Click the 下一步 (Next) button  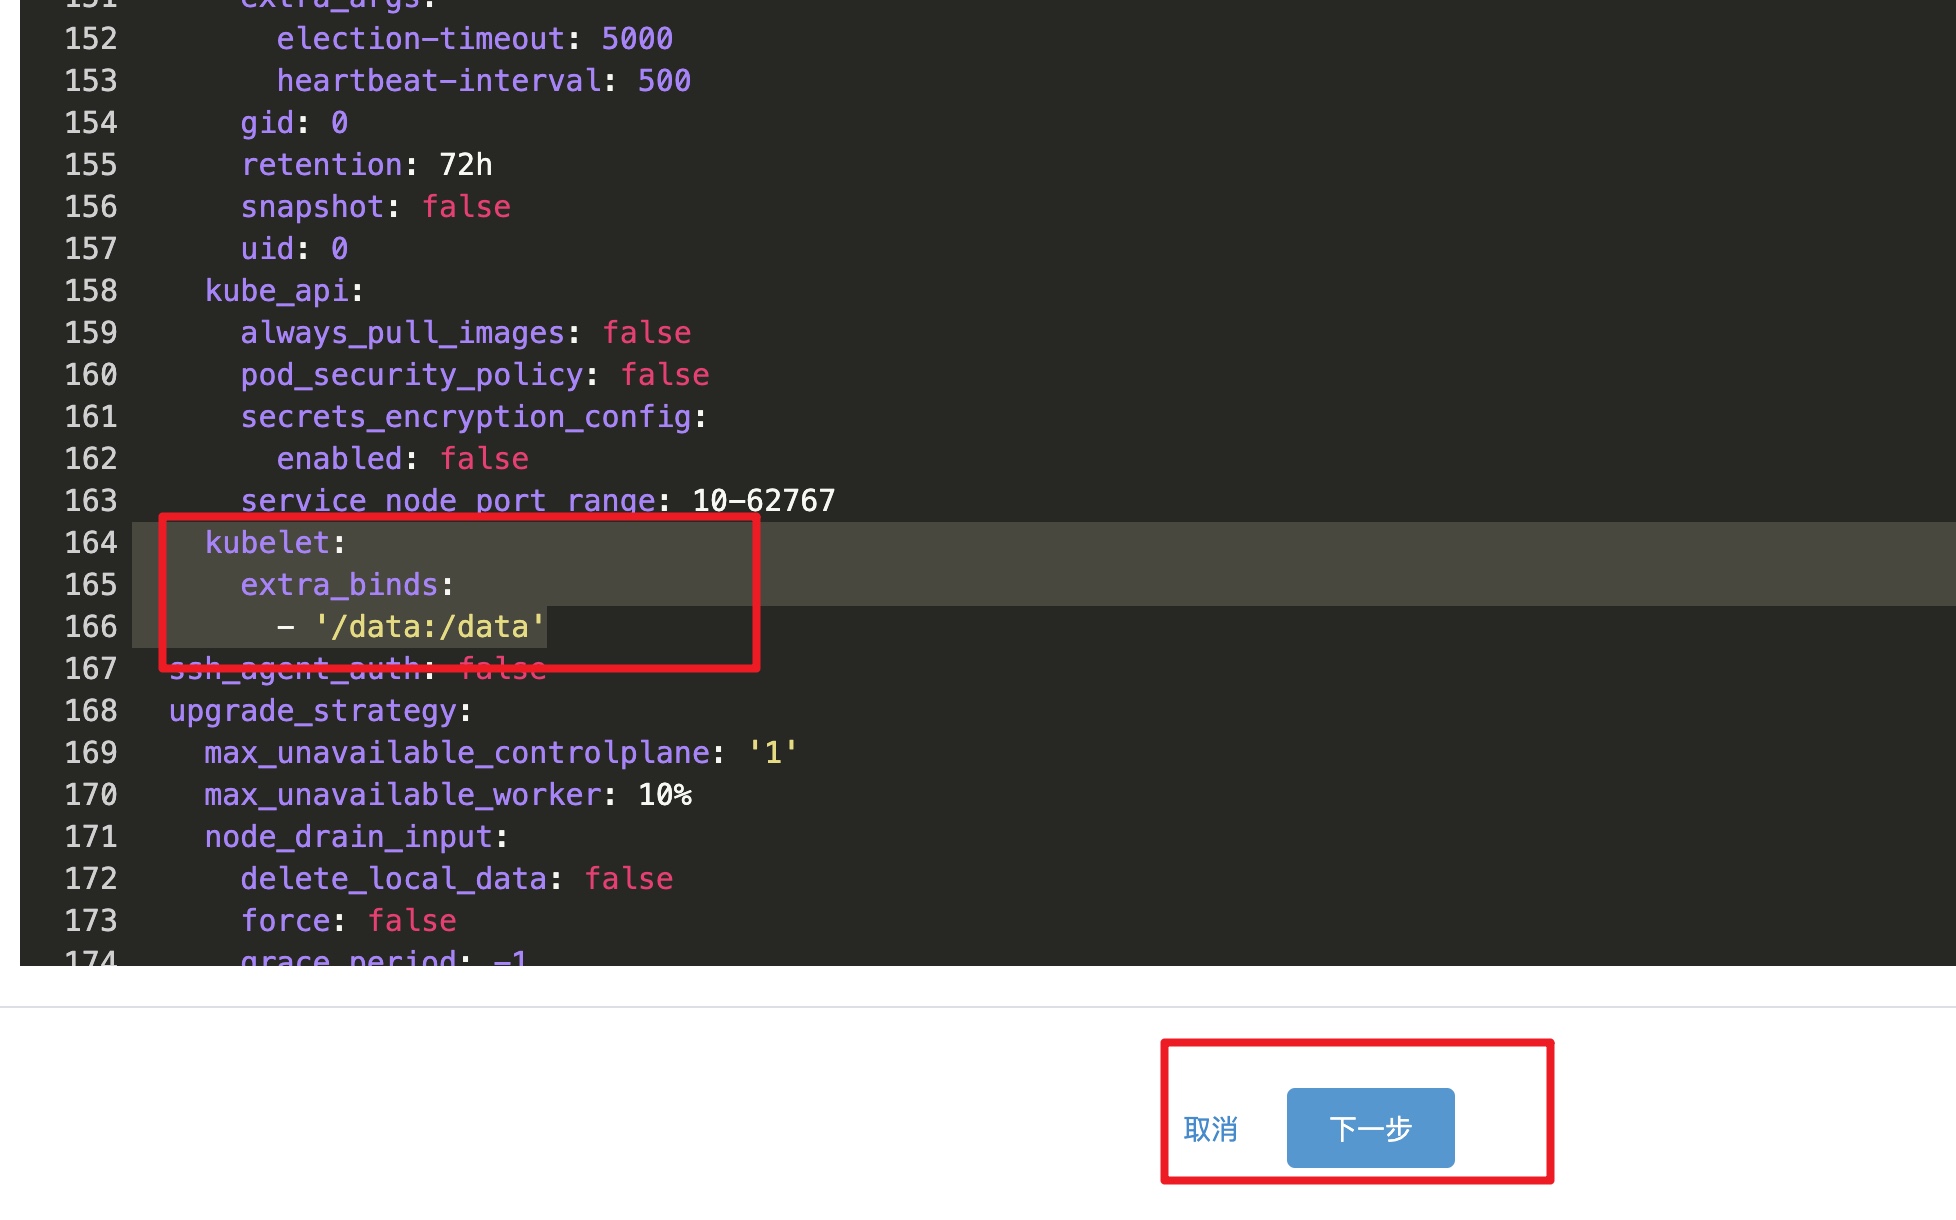tap(1370, 1128)
